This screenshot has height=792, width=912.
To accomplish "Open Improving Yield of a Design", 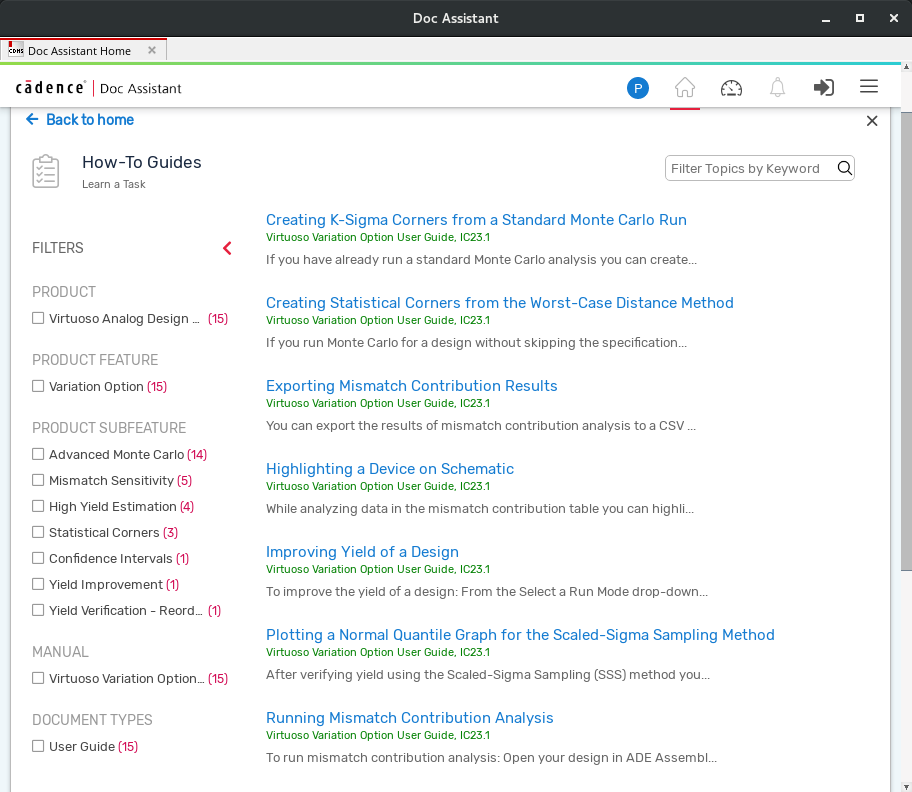I will pos(362,552).
